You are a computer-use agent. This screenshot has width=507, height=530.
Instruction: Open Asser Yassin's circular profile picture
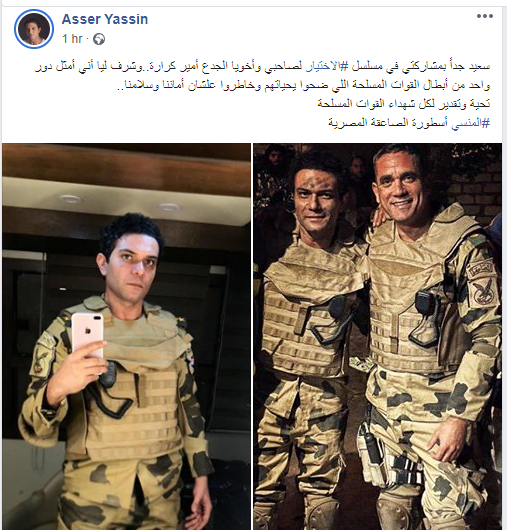coord(34,29)
